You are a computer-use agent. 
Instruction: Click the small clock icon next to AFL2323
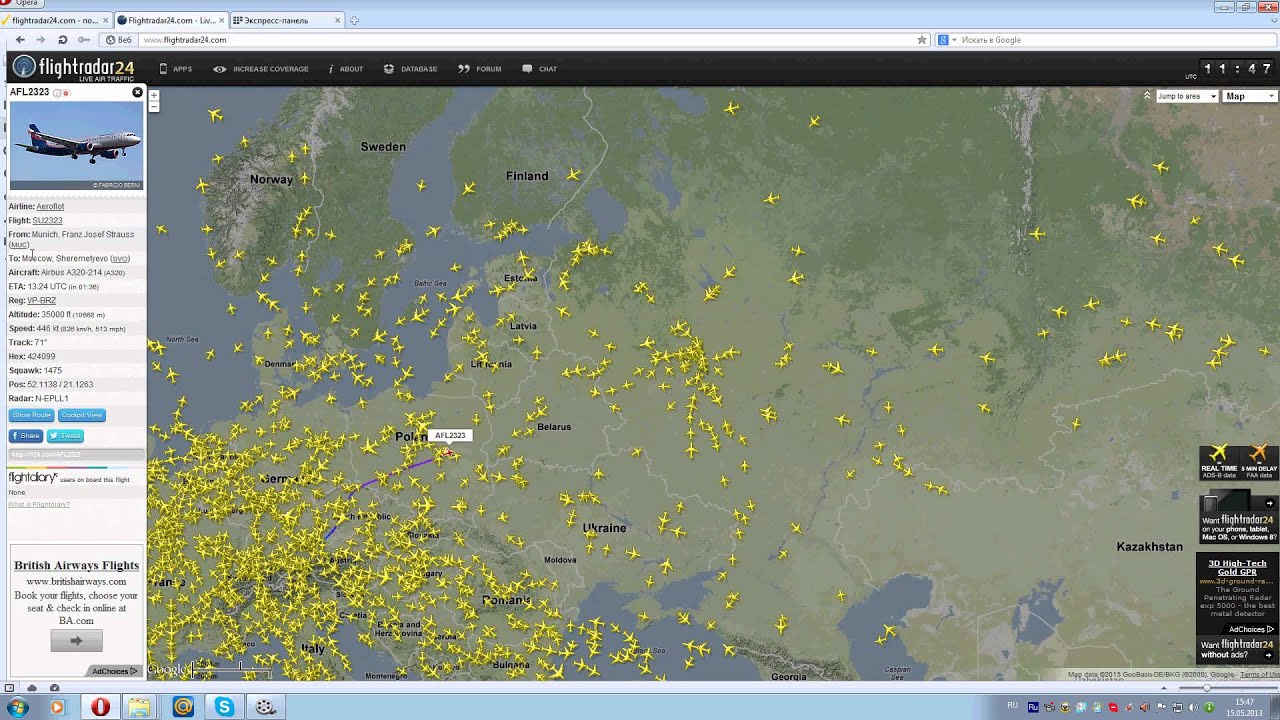[x=58, y=93]
